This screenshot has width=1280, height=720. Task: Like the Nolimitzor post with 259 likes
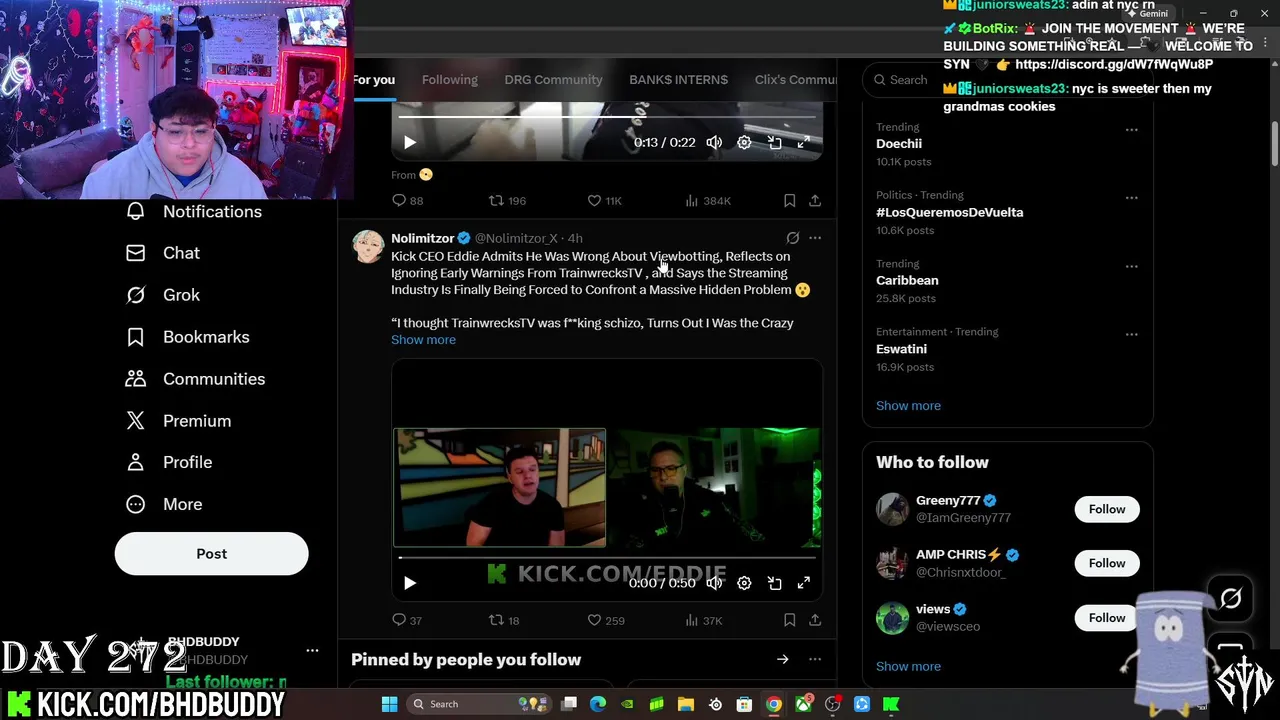[605, 620]
